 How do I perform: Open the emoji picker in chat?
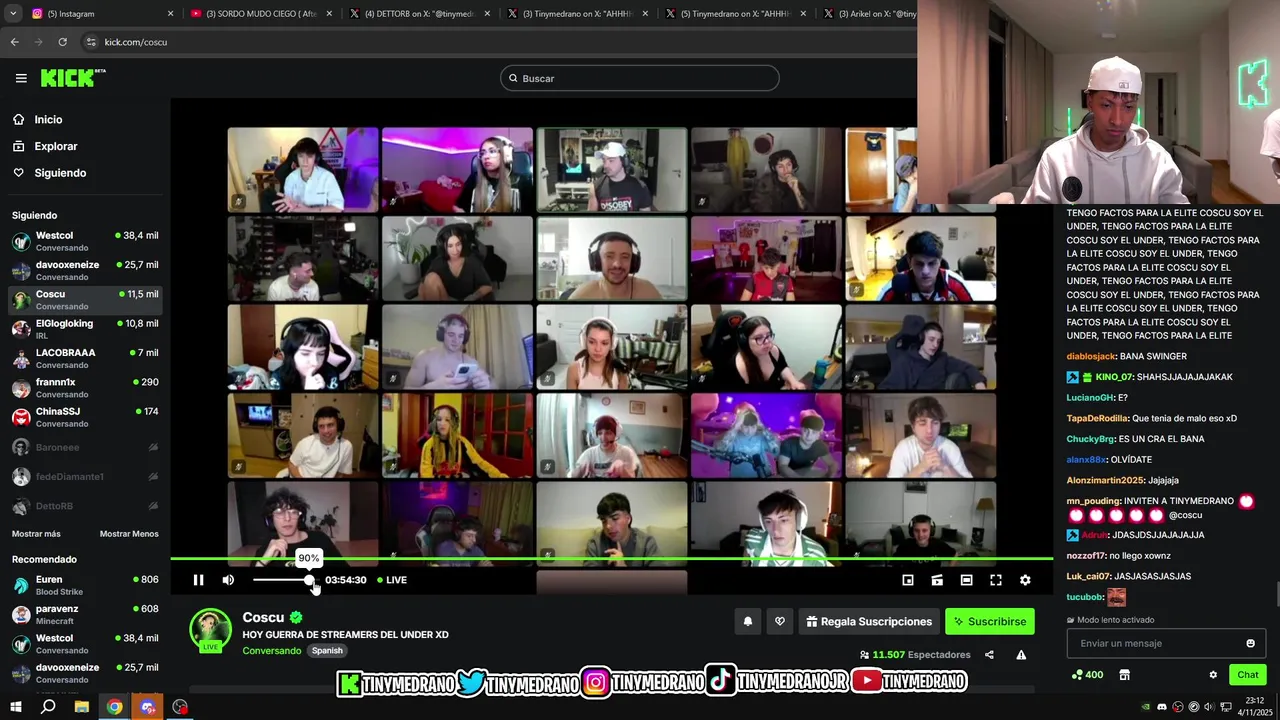(1250, 643)
